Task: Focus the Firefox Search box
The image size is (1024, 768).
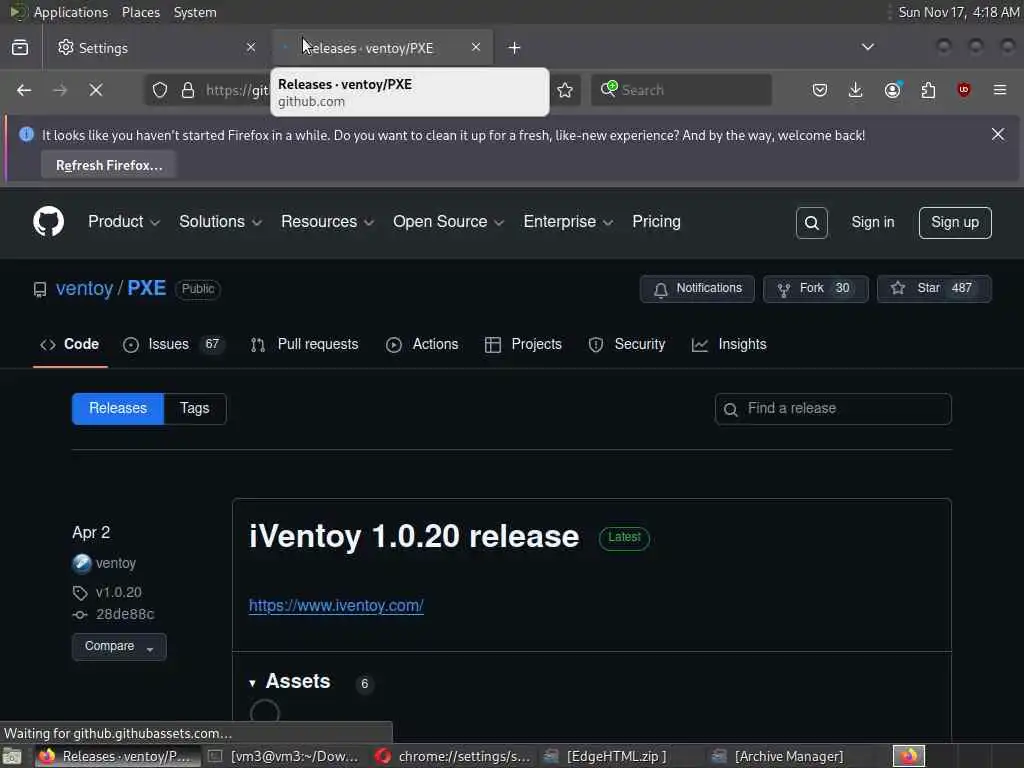Action: click(681, 90)
